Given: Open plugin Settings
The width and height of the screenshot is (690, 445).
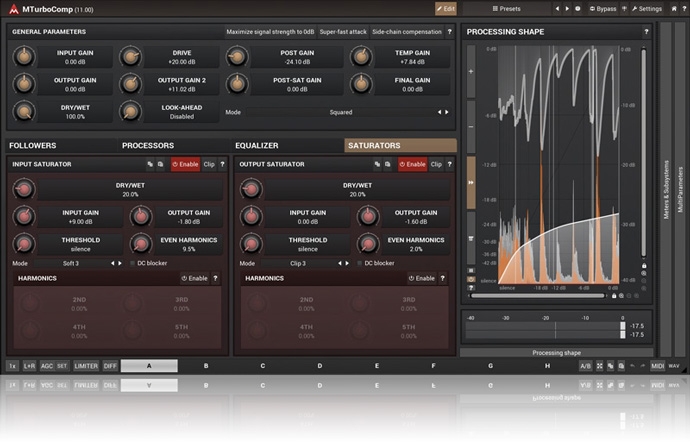Looking at the screenshot, I should (645, 8).
